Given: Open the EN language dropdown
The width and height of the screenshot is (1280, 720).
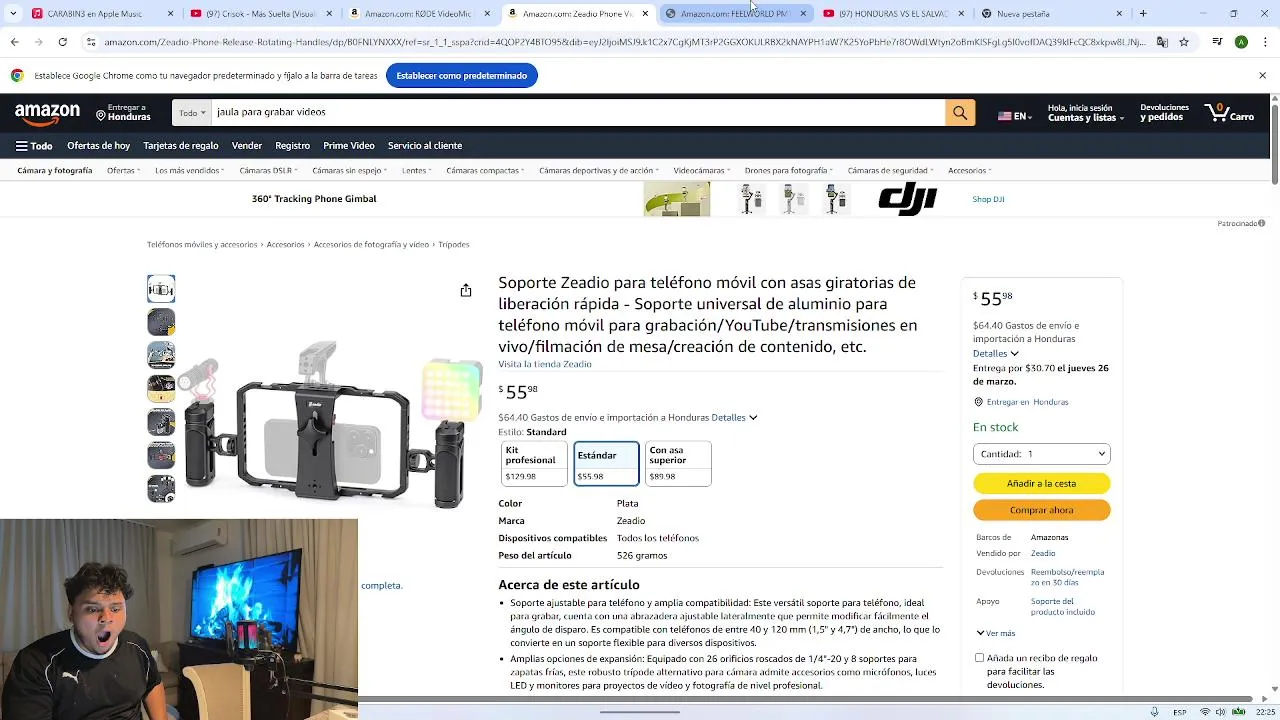Looking at the screenshot, I should 1014,116.
